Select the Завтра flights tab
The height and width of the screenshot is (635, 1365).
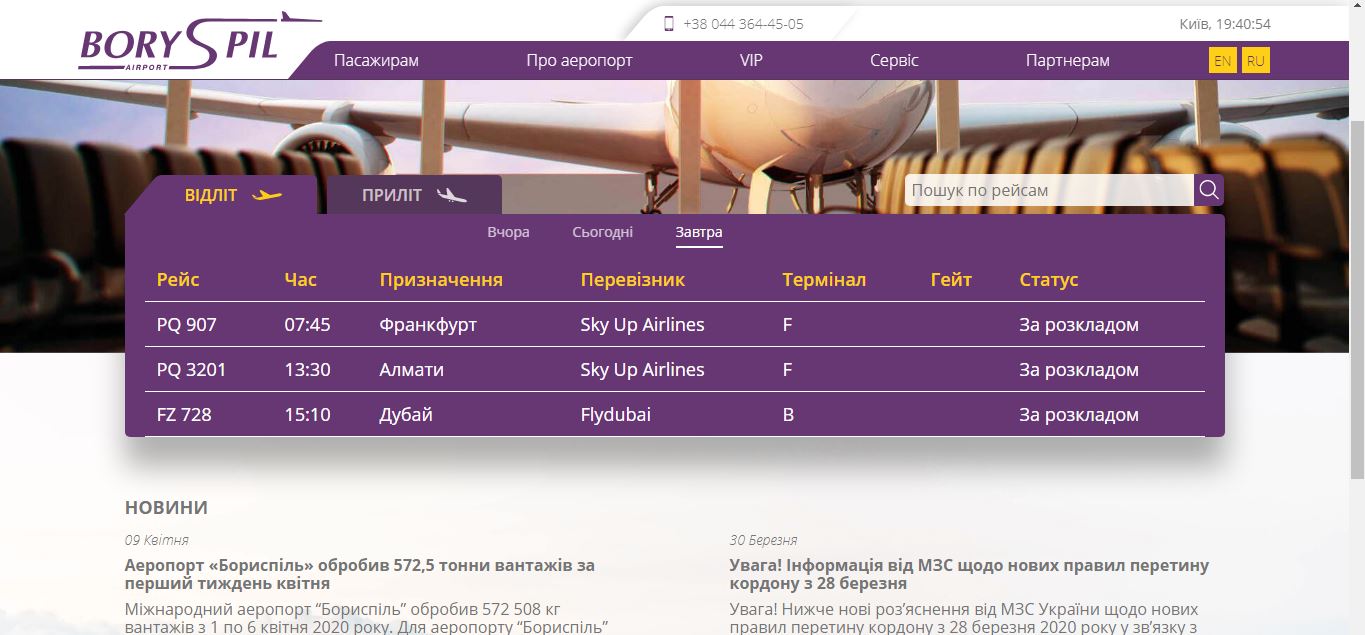699,232
